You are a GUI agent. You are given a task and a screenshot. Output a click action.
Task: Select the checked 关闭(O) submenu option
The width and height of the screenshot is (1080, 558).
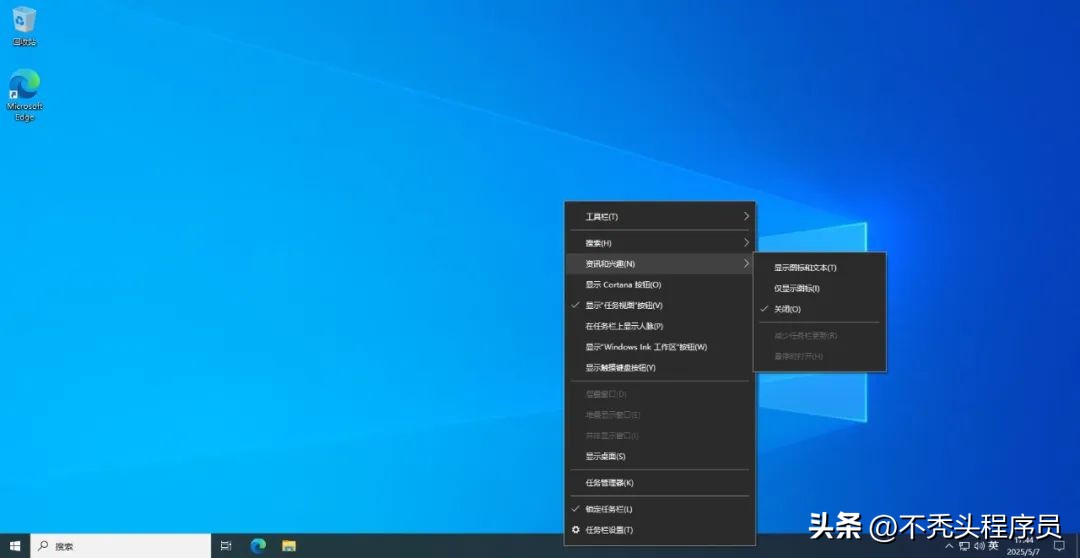pyautogui.click(x=787, y=309)
